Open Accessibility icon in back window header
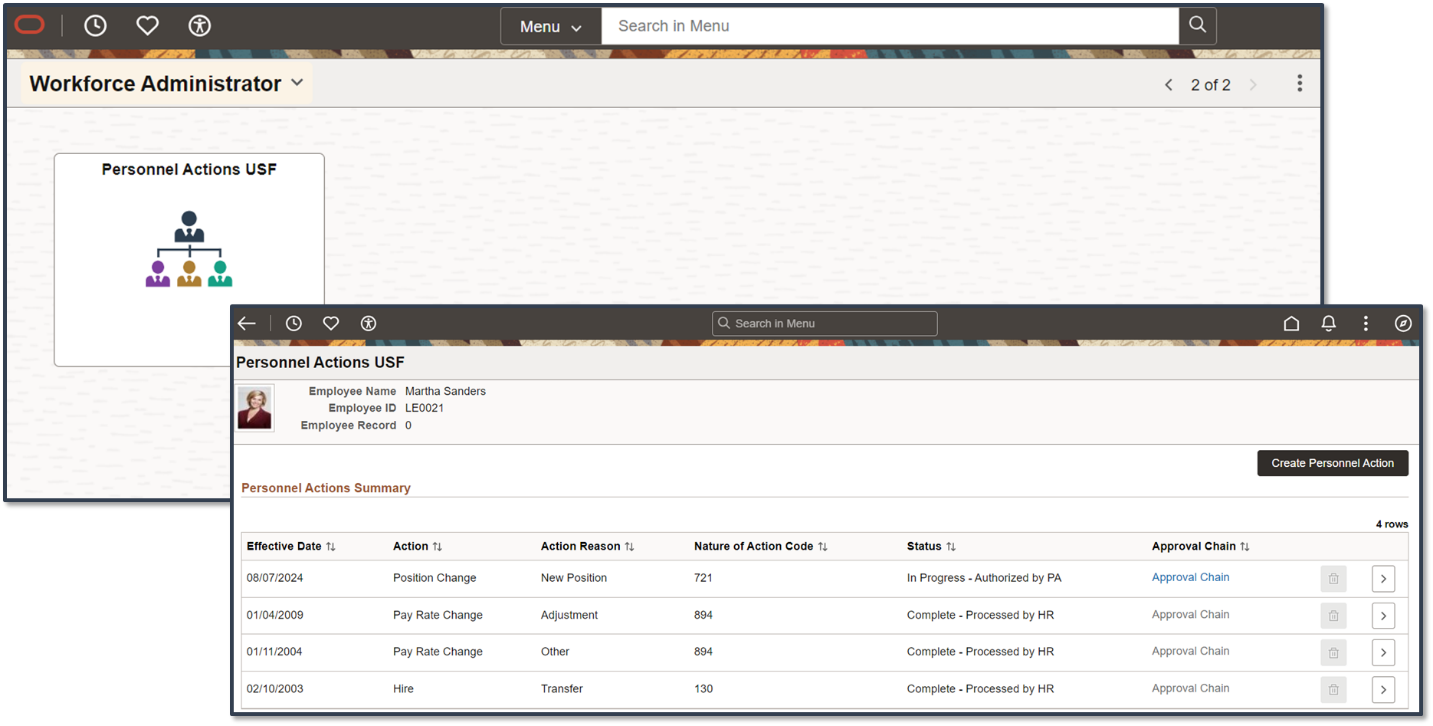The height and width of the screenshot is (726, 1433). coord(200,26)
